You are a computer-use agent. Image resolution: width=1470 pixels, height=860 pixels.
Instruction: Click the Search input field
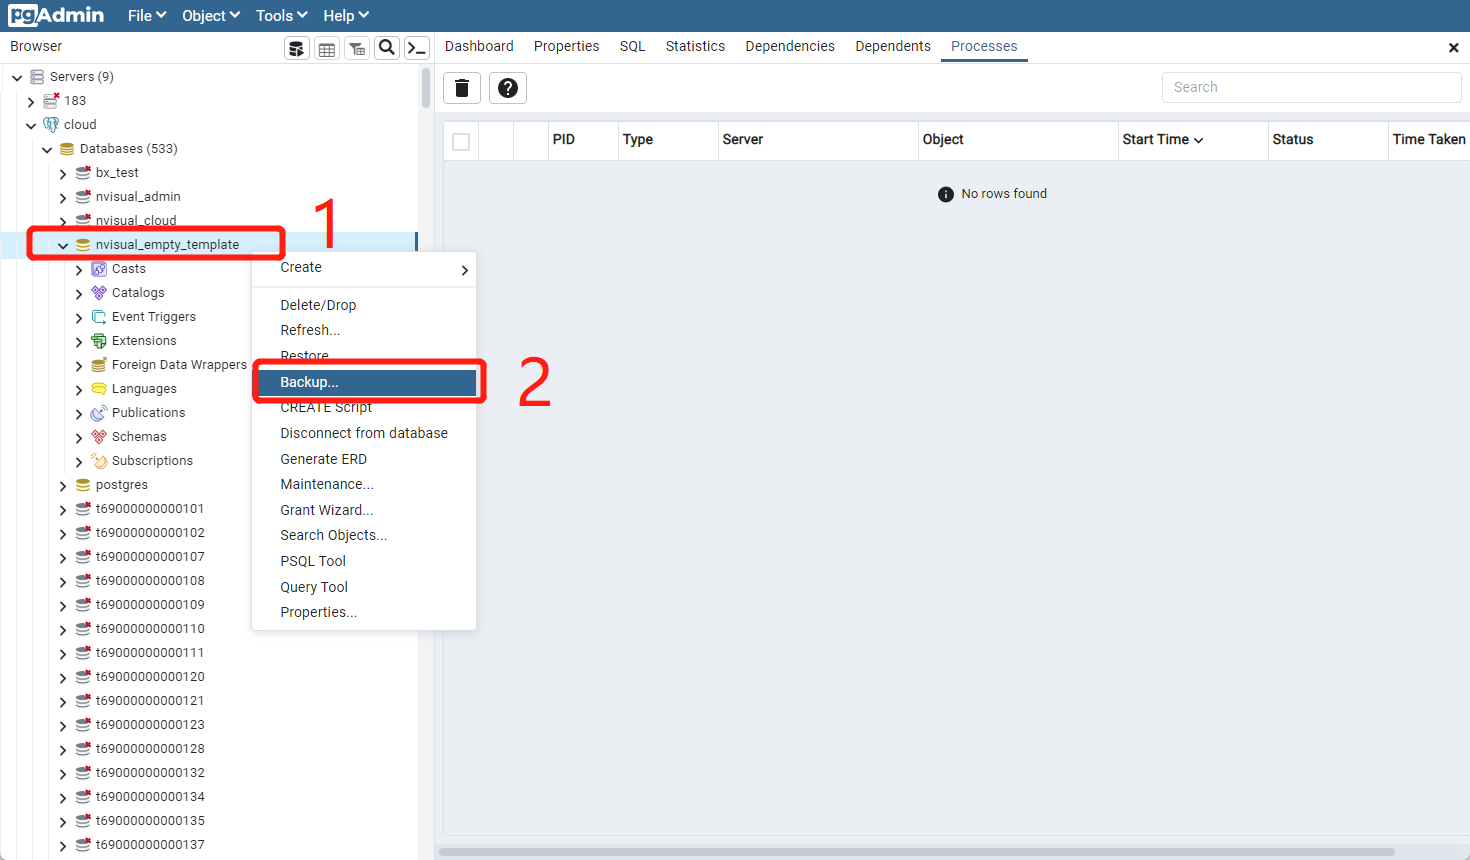1311,87
